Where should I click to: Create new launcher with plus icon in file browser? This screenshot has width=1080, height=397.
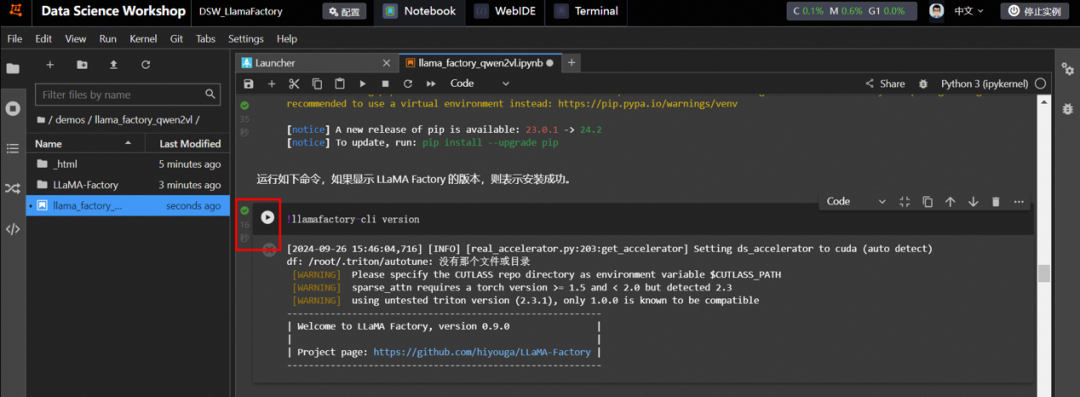(50, 64)
